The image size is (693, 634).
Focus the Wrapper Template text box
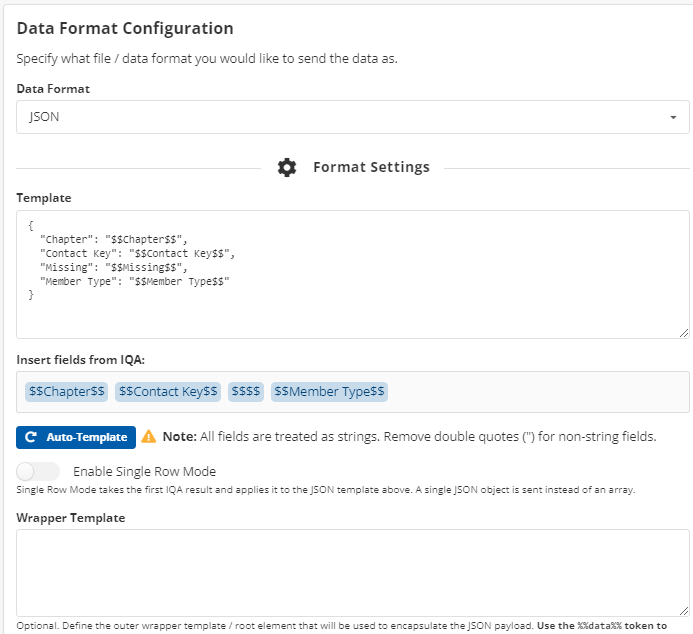point(352,573)
